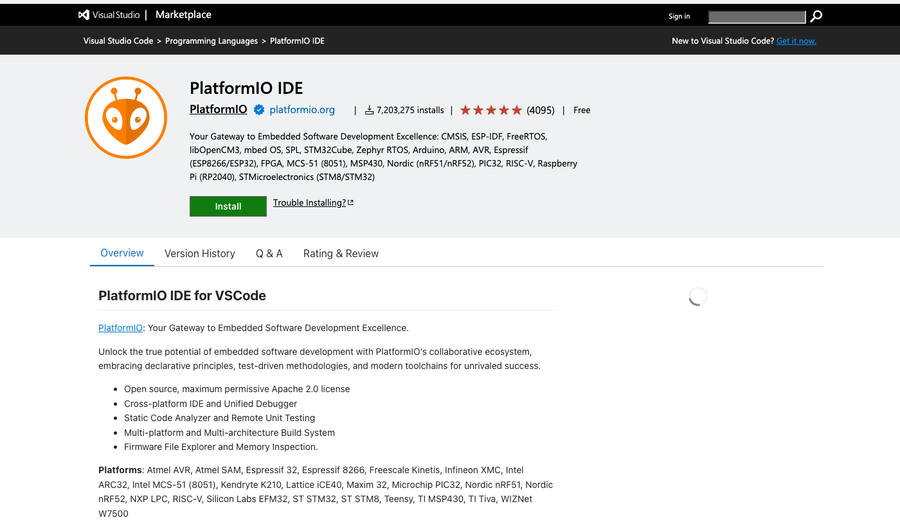Open the Version History tab
Image resolution: width=900 pixels, height=531 pixels.
[x=200, y=254]
